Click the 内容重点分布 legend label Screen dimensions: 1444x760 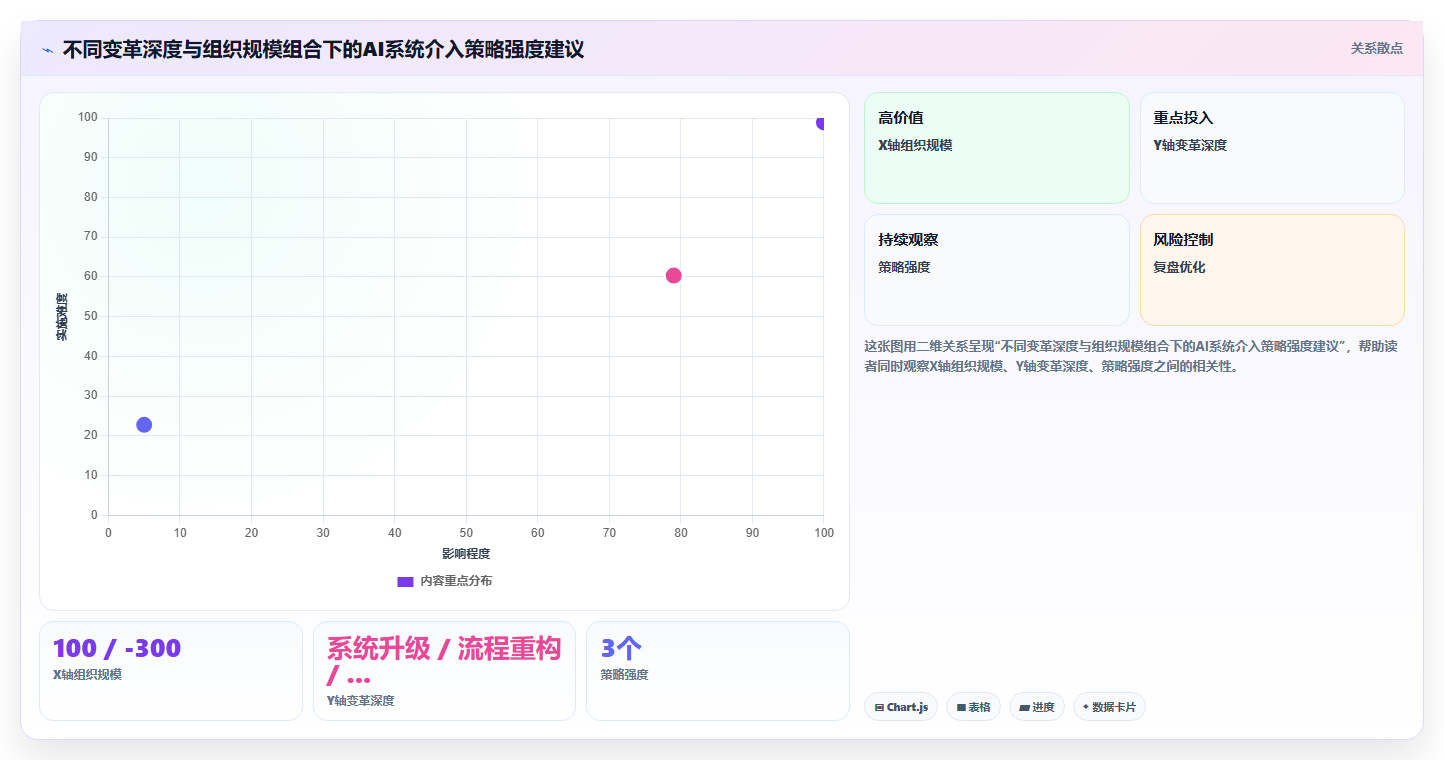pos(456,581)
